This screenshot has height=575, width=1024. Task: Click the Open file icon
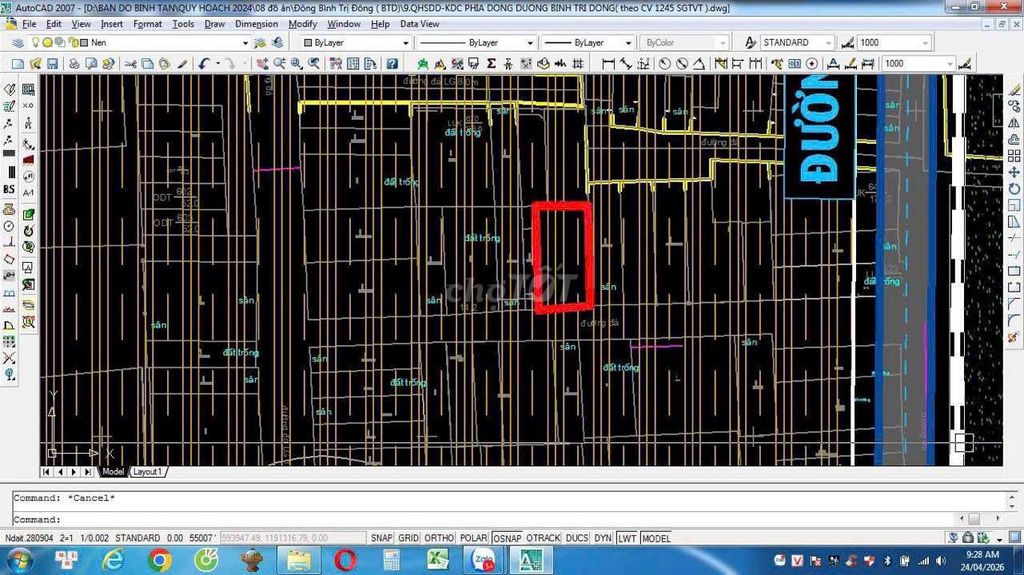tap(35, 63)
